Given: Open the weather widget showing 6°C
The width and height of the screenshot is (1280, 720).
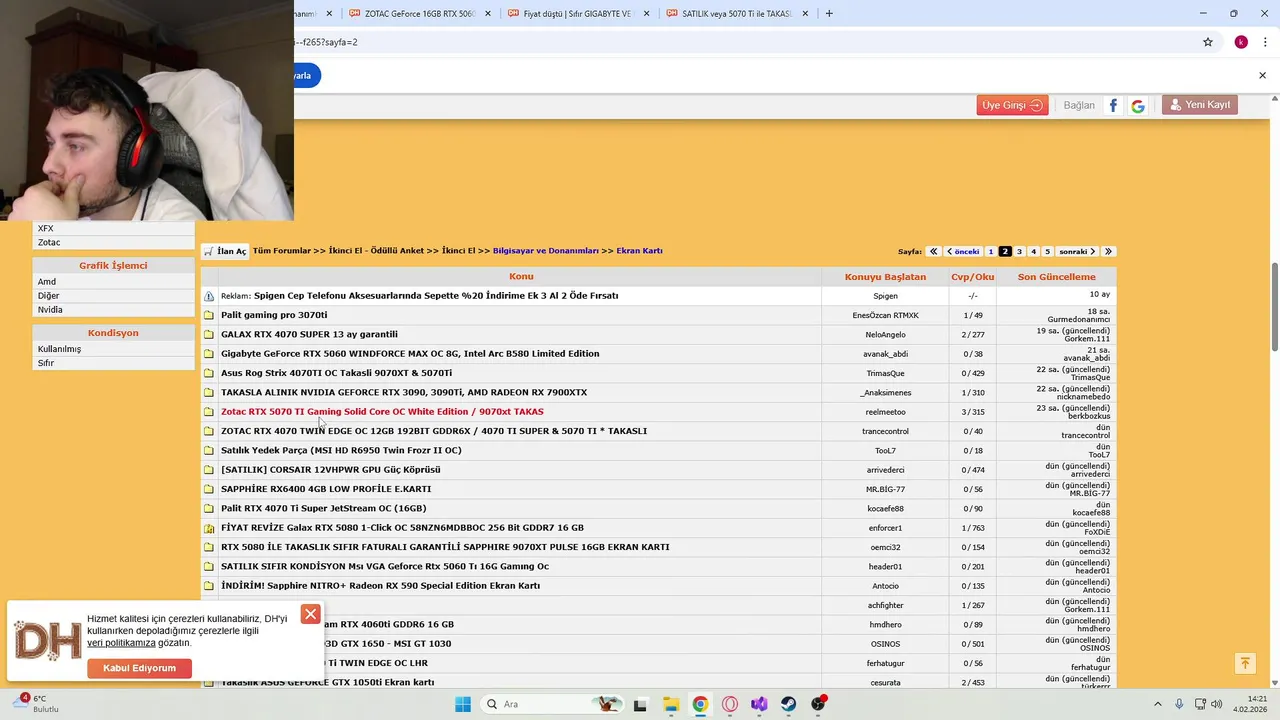Looking at the screenshot, I should pyautogui.click(x=35, y=704).
